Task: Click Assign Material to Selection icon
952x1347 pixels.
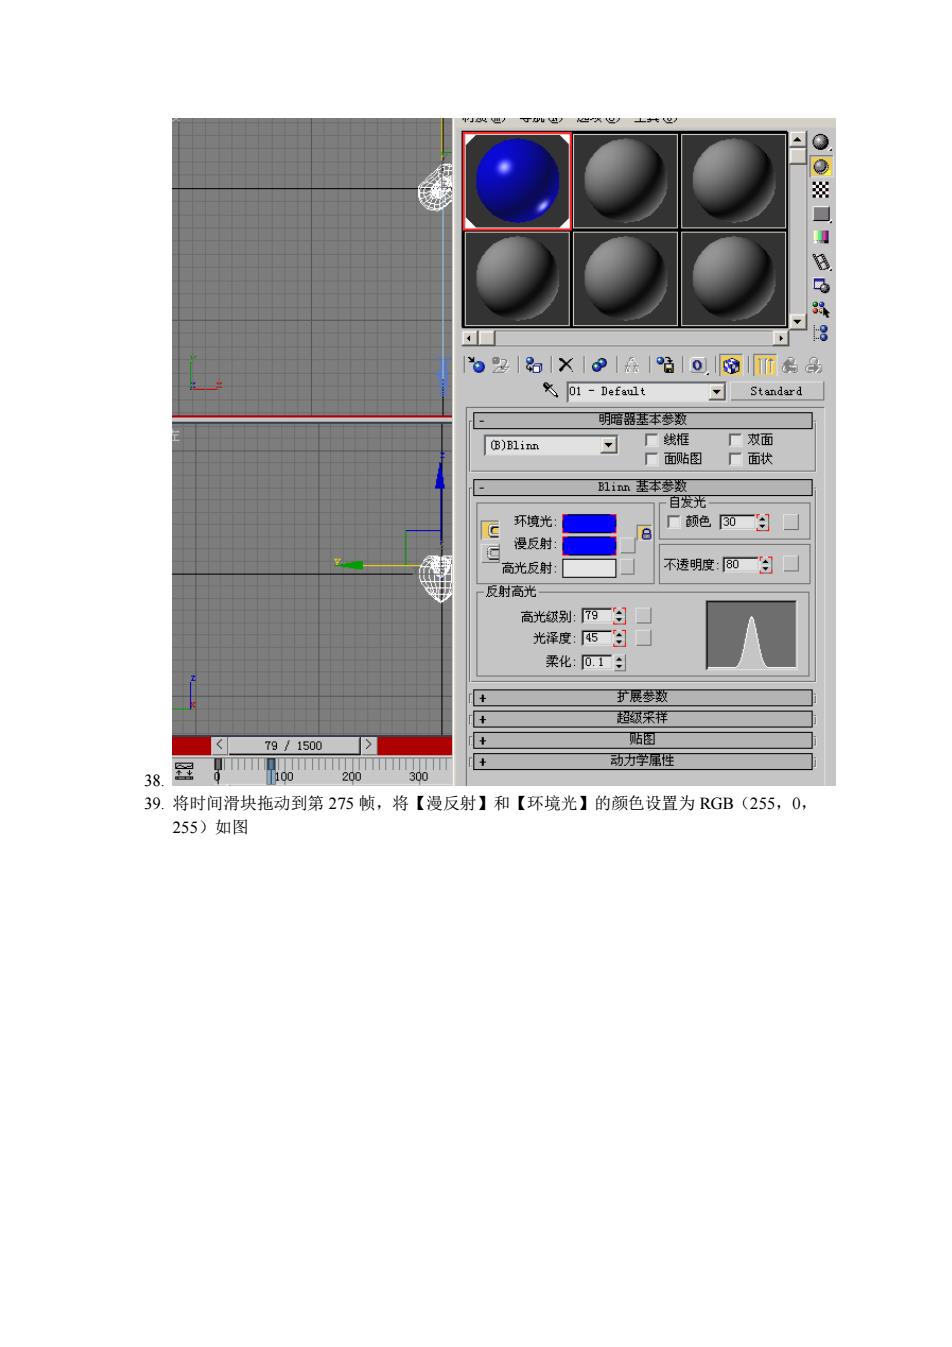Action: [534, 366]
